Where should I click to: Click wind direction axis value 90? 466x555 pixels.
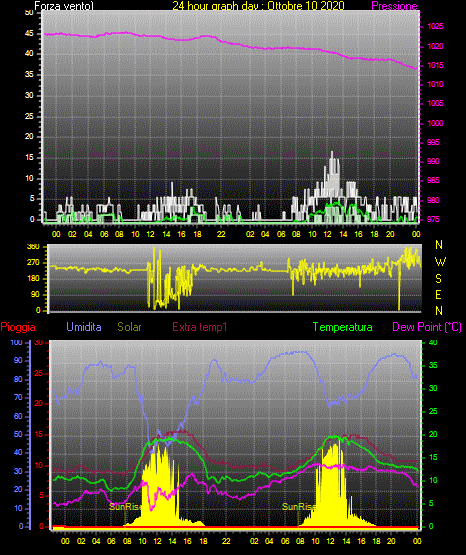[35, 295]
